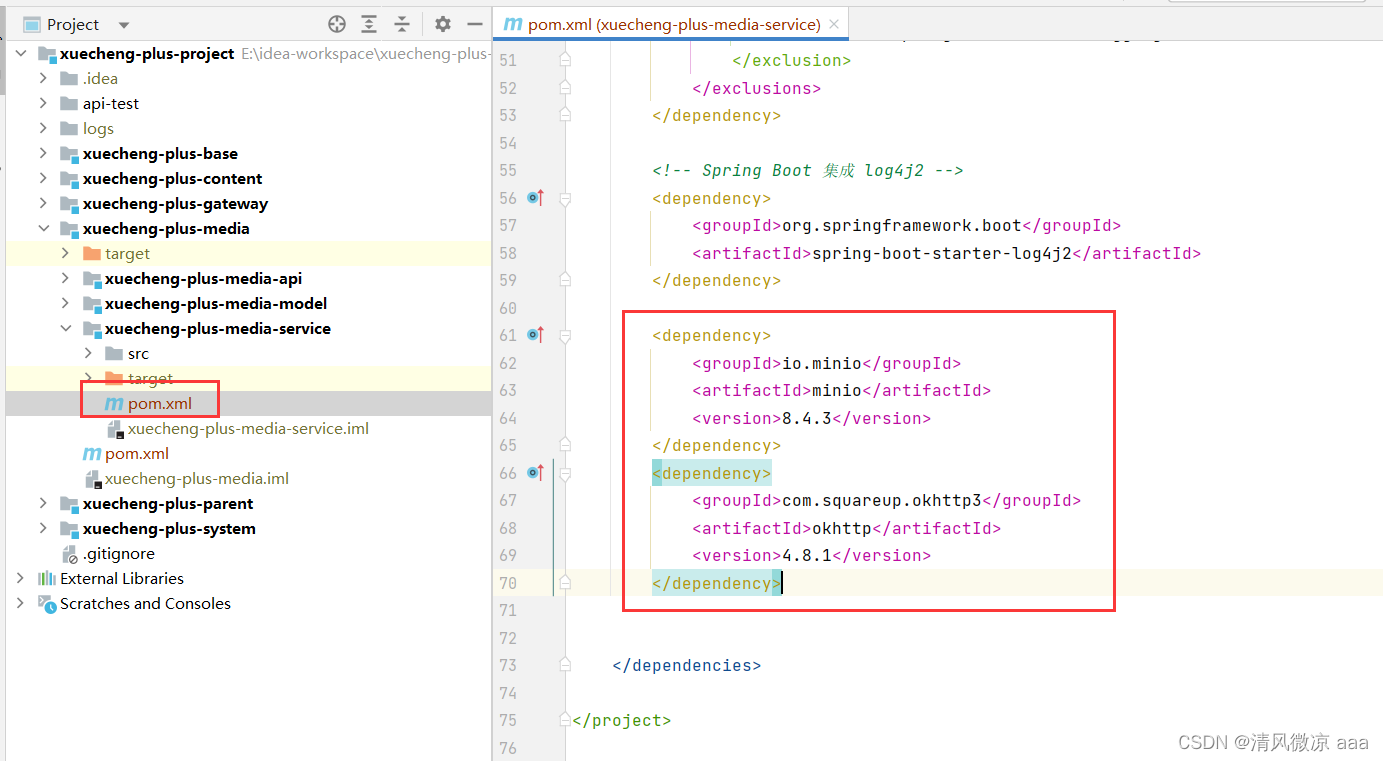
Task: Expand the logs folder
Action: click(43, 128)
